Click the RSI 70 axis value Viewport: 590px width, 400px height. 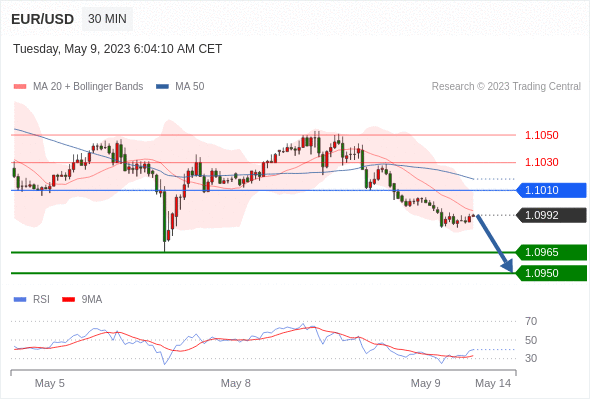tap(531, 321)
